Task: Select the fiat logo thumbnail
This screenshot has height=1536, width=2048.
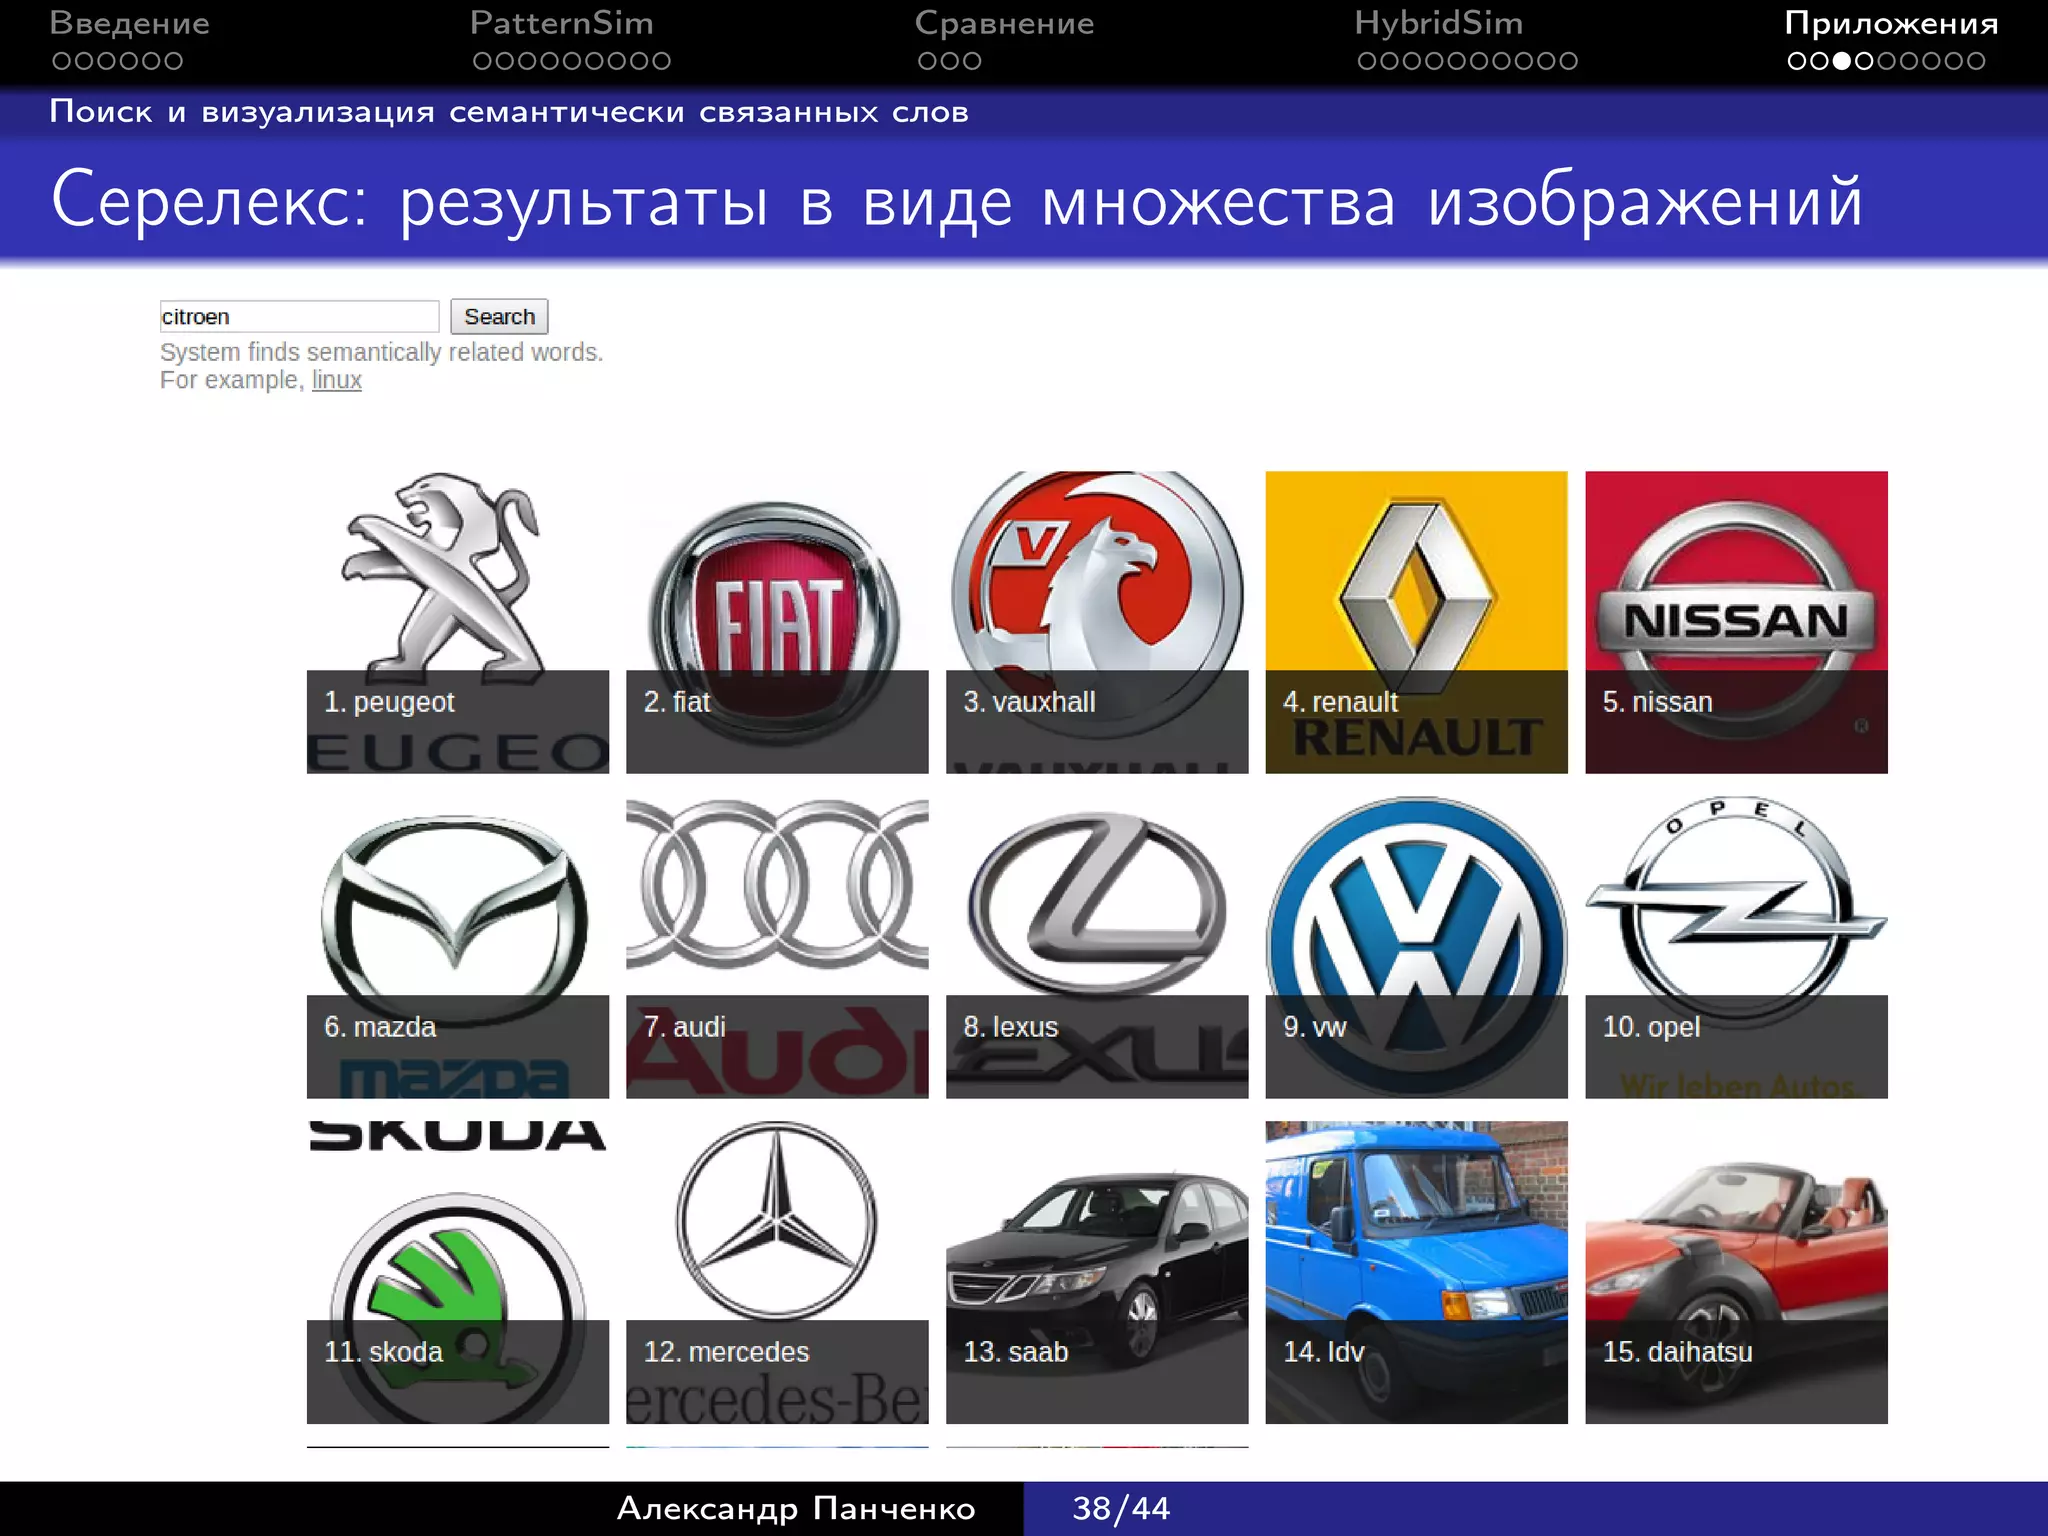Action: pyautogui.click(x=777, y=622)
